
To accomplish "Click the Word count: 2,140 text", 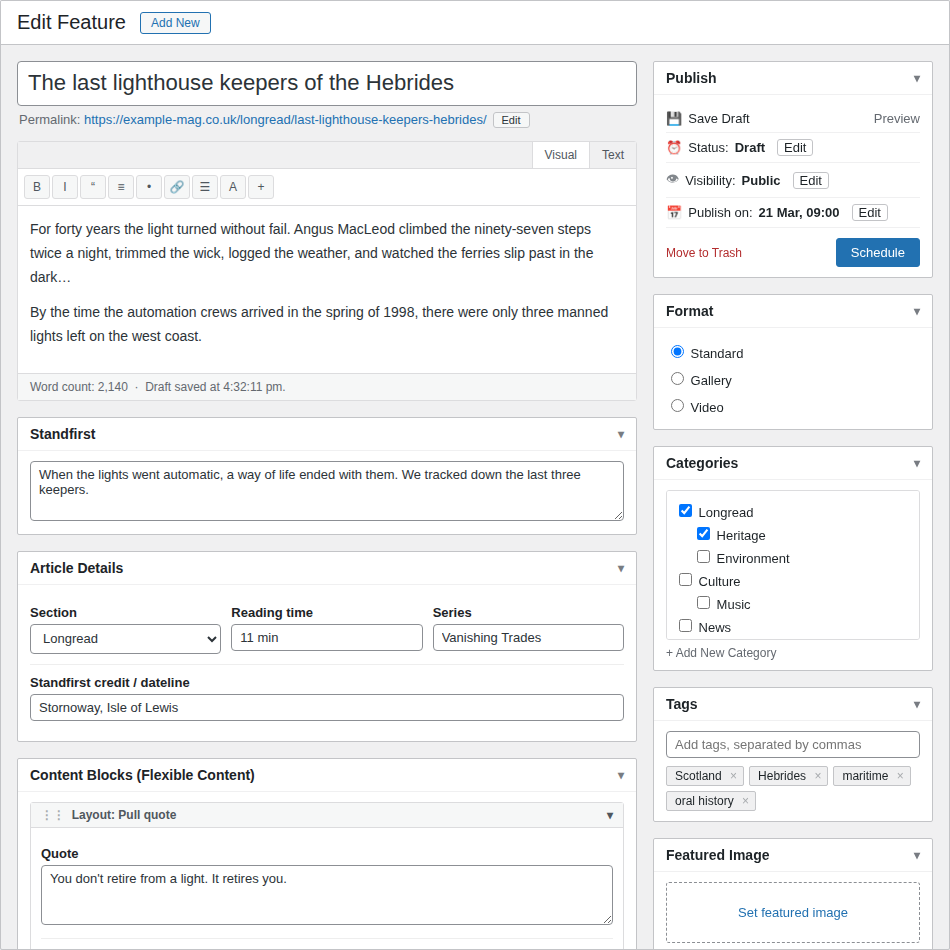I will pyautogui.click(x=79, y=387).
